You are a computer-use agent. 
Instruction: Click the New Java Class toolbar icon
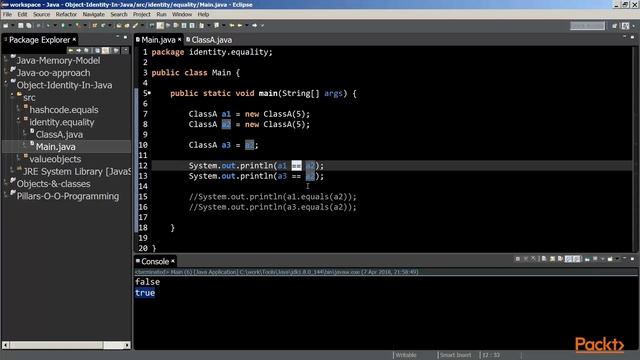click(x=103, y=25)
